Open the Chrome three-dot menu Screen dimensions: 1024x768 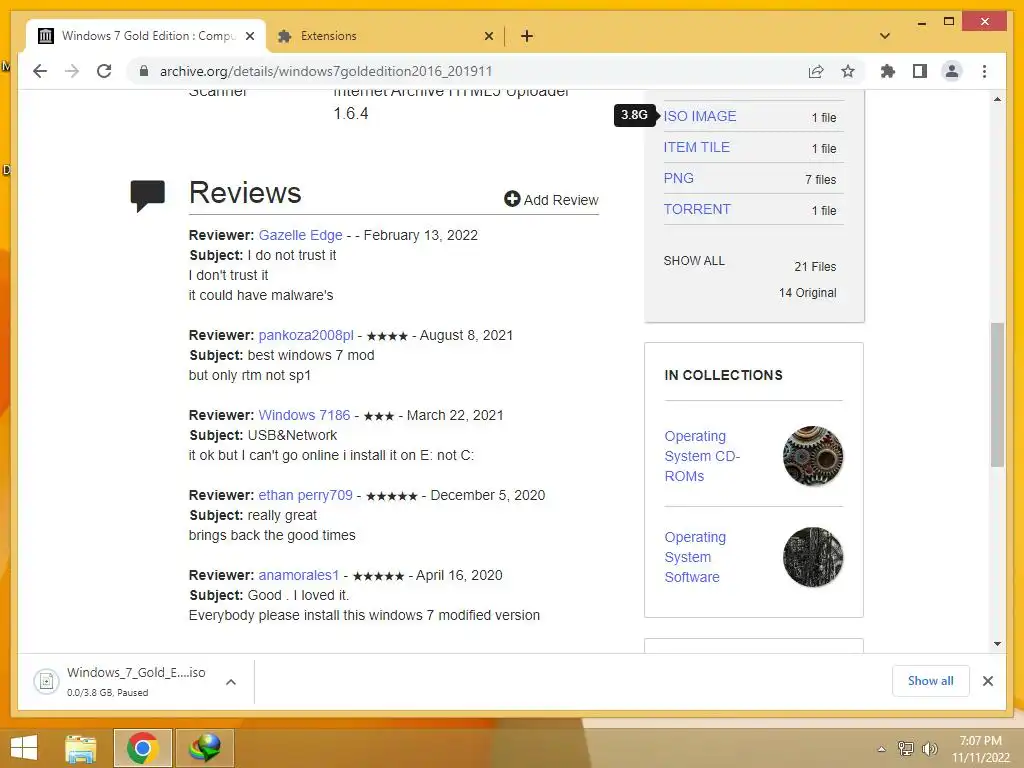point(984,71)
